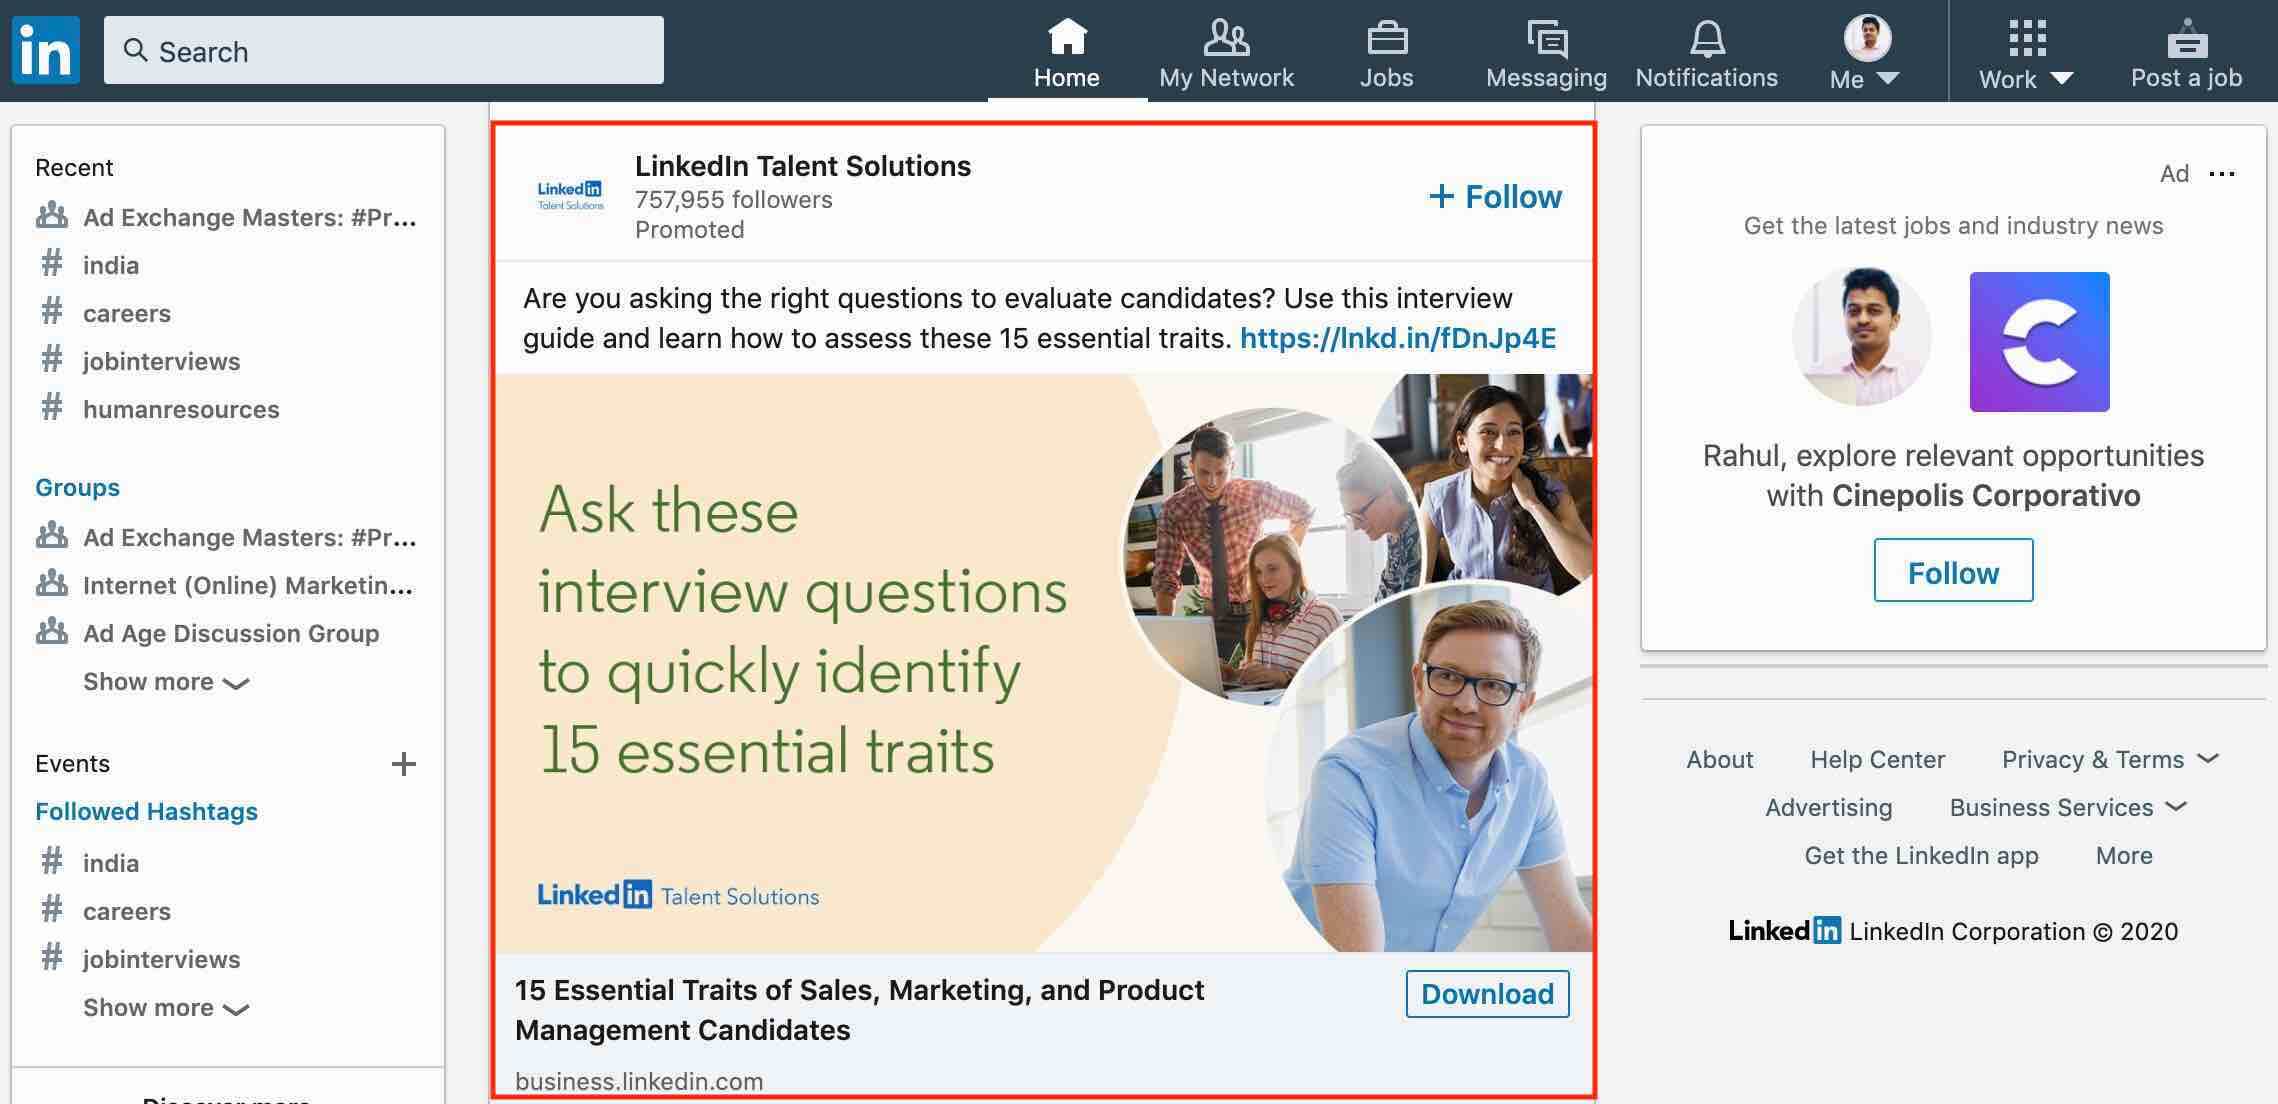The image size is (2278, 1104).
Task: Click hashtag icon beside recent jobinterviews
Action: tap(52, 361)
